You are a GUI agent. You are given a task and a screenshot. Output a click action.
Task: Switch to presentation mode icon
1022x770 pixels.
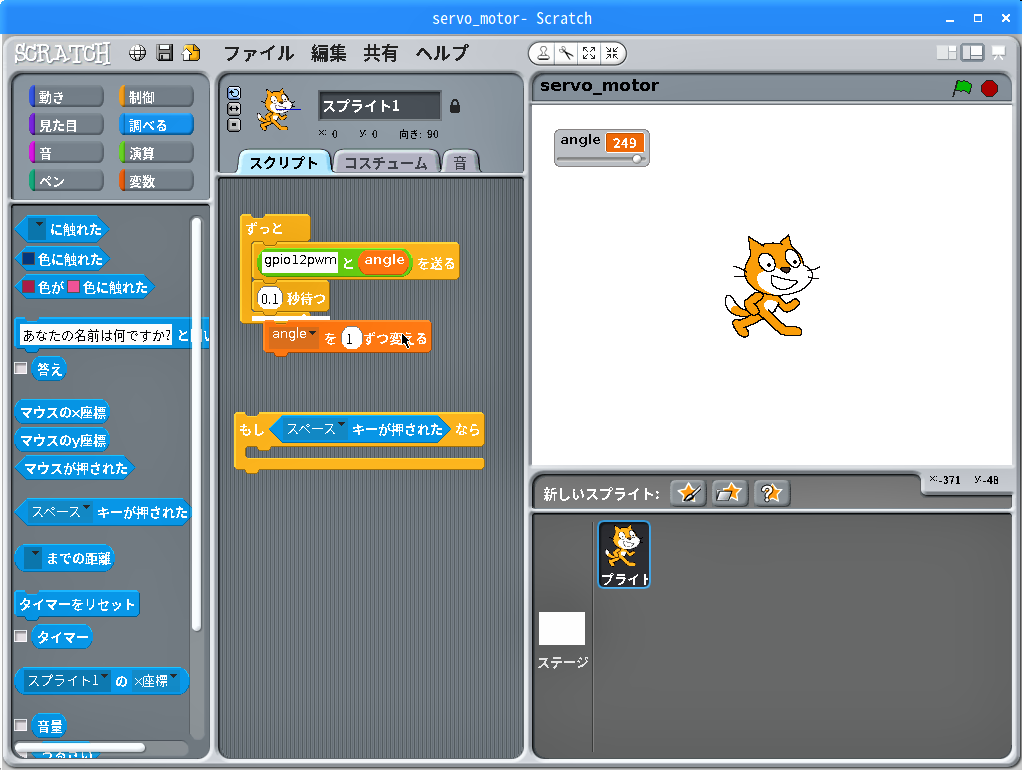point(998,53)
